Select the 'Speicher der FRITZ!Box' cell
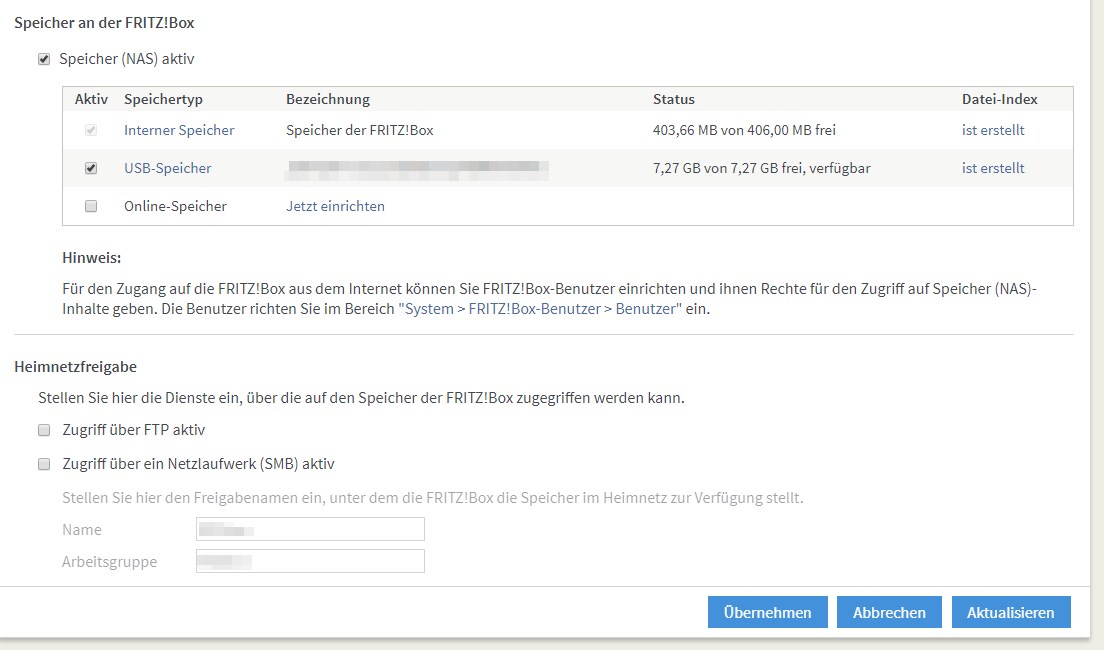The image size is (1104, 650). [360, 130]
